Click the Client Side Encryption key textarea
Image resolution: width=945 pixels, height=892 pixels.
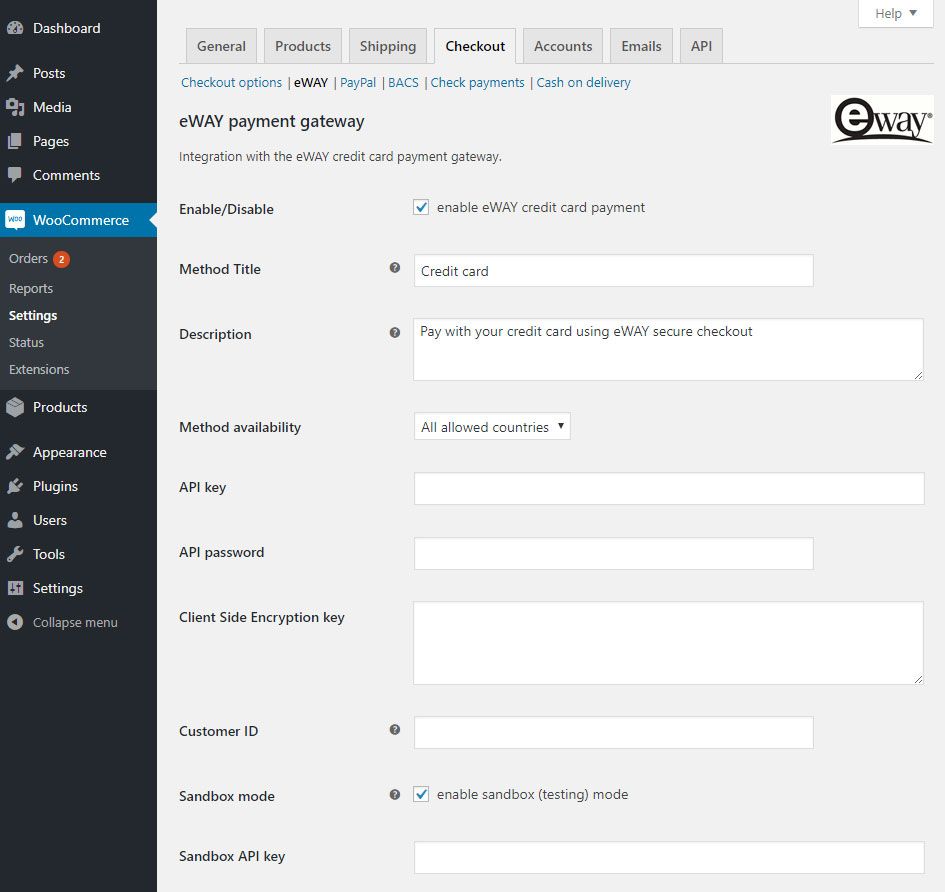668,643
